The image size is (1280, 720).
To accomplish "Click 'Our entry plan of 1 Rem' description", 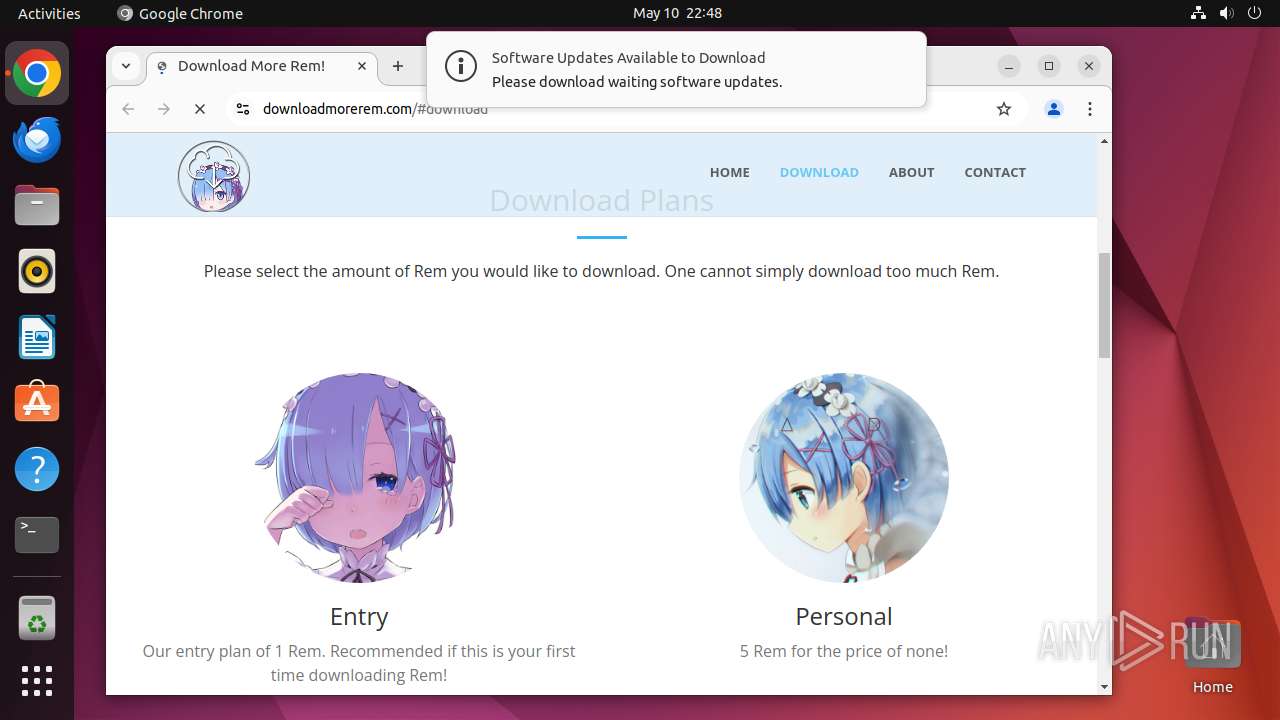I will point(359,663).
